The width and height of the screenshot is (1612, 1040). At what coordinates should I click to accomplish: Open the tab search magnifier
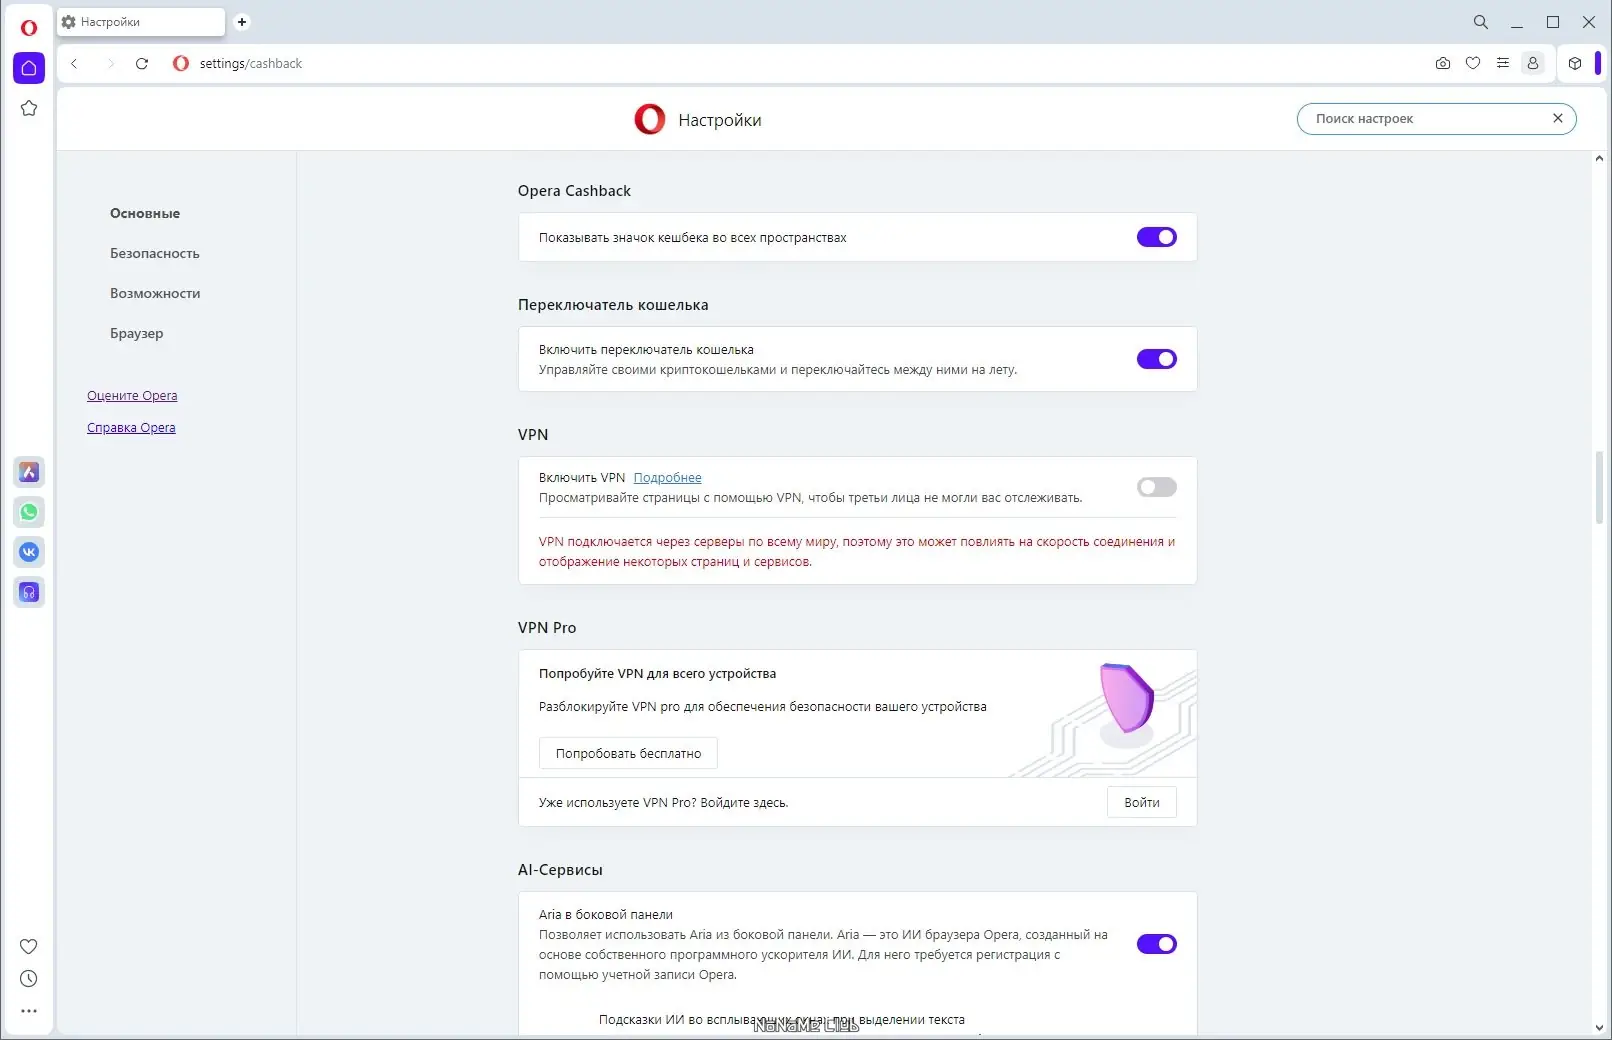(x=1481, y=22)
